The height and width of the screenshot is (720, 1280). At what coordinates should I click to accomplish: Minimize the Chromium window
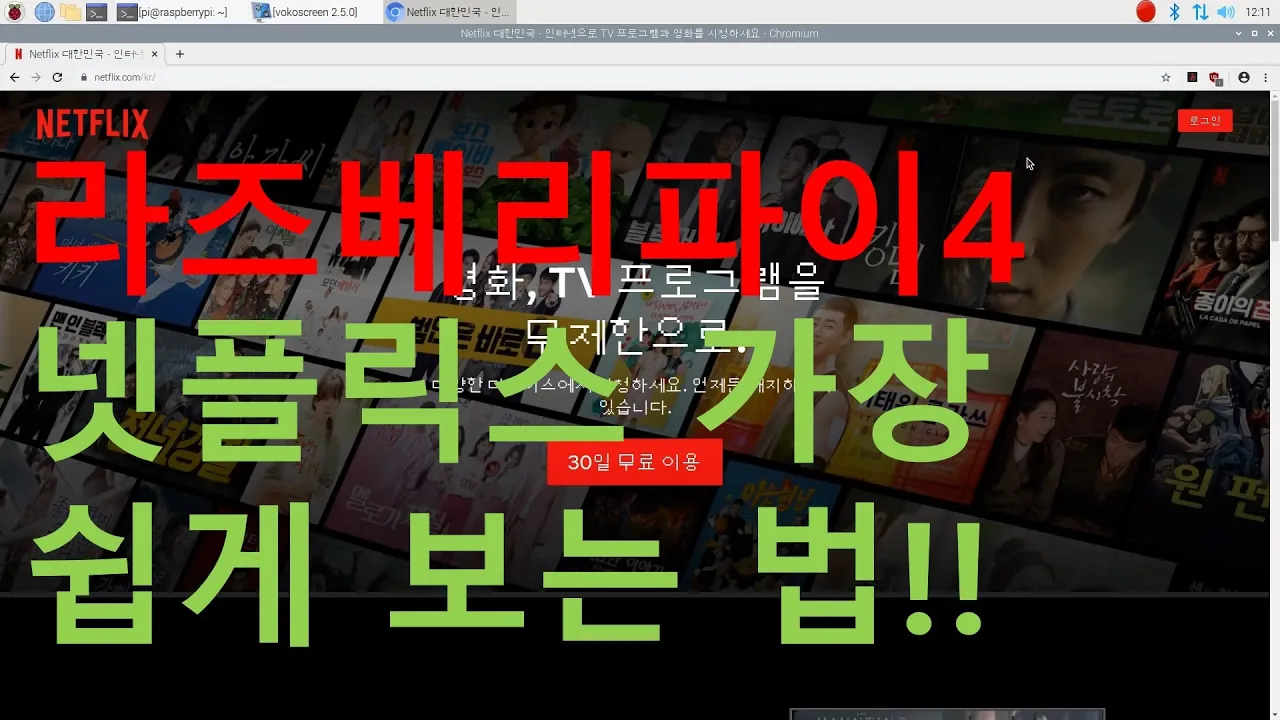point(1238,33)
